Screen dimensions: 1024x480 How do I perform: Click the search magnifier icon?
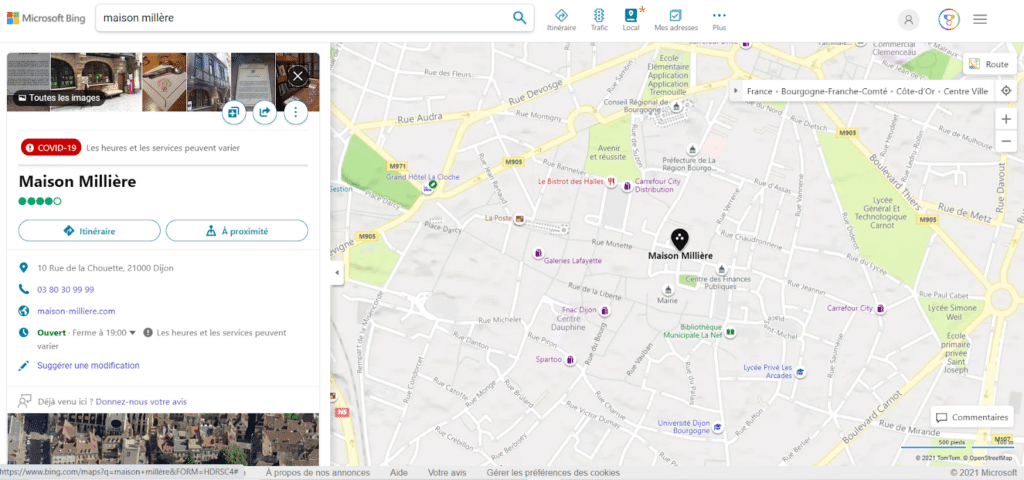pyautogui.click(x=519, y=18)
